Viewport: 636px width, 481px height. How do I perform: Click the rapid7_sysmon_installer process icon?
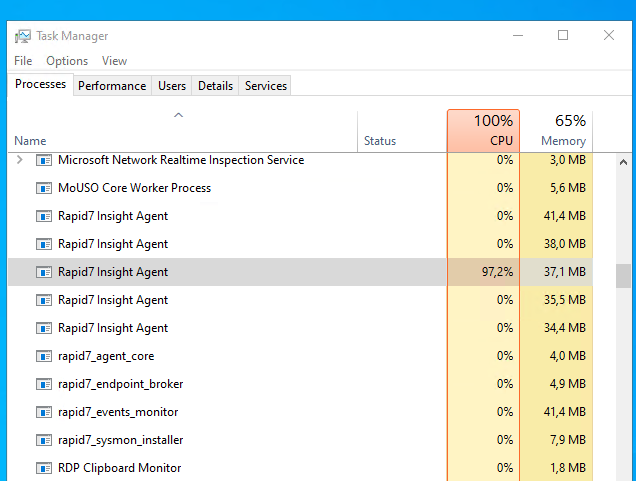coord(44,440)
